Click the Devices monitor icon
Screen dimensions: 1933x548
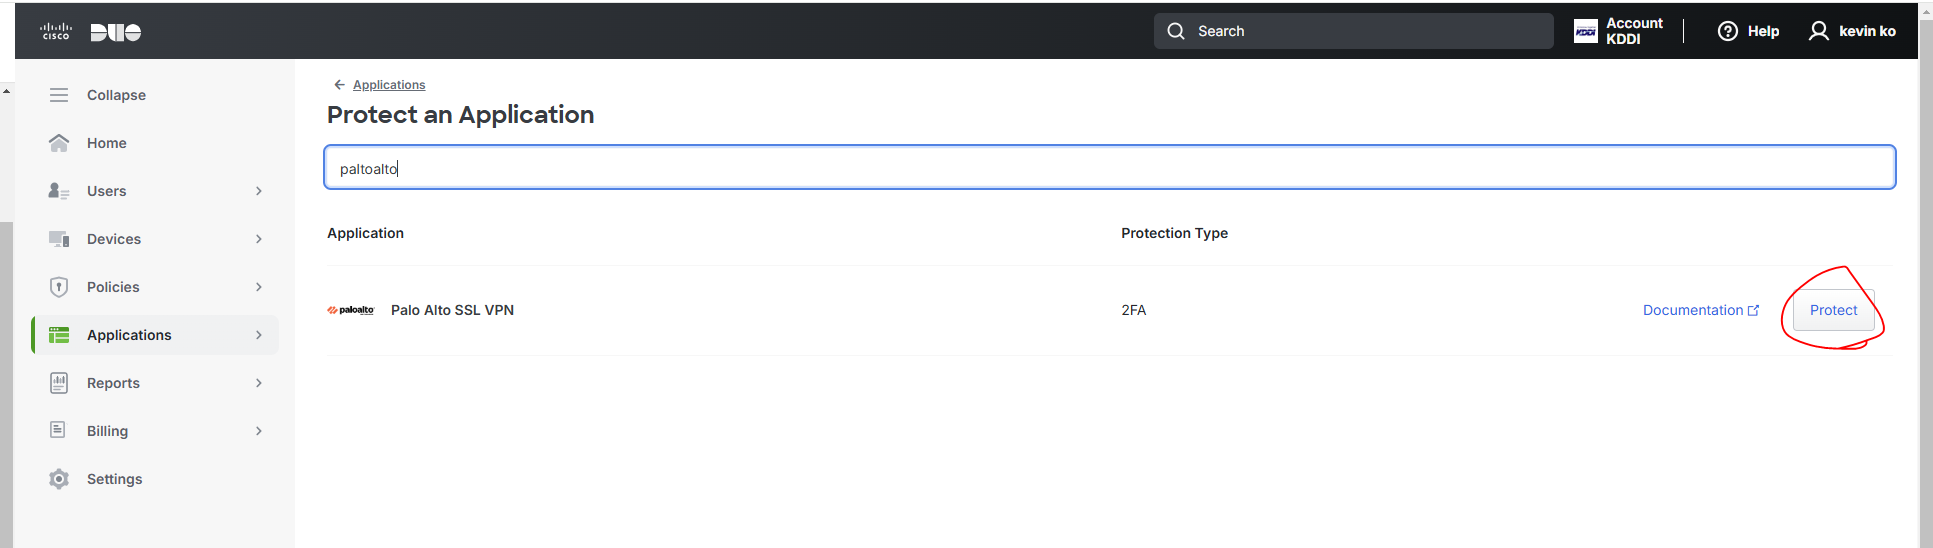[x=59, y=239]
